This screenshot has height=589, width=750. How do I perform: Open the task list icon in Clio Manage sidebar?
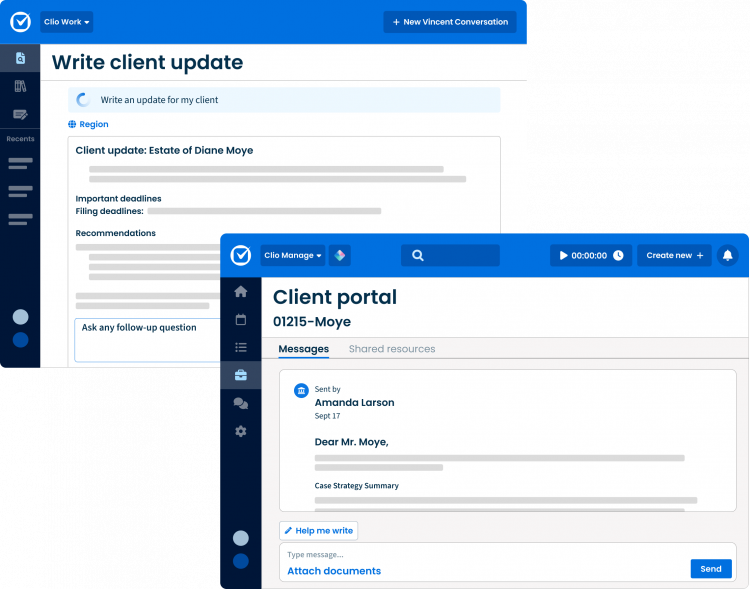coord(240,348)
